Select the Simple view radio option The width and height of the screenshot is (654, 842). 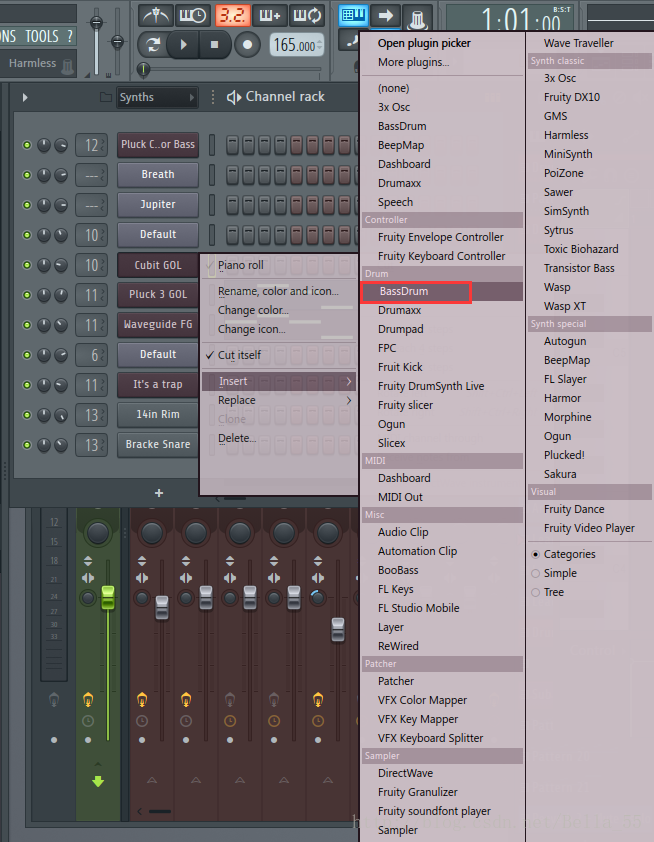point(535,574)
